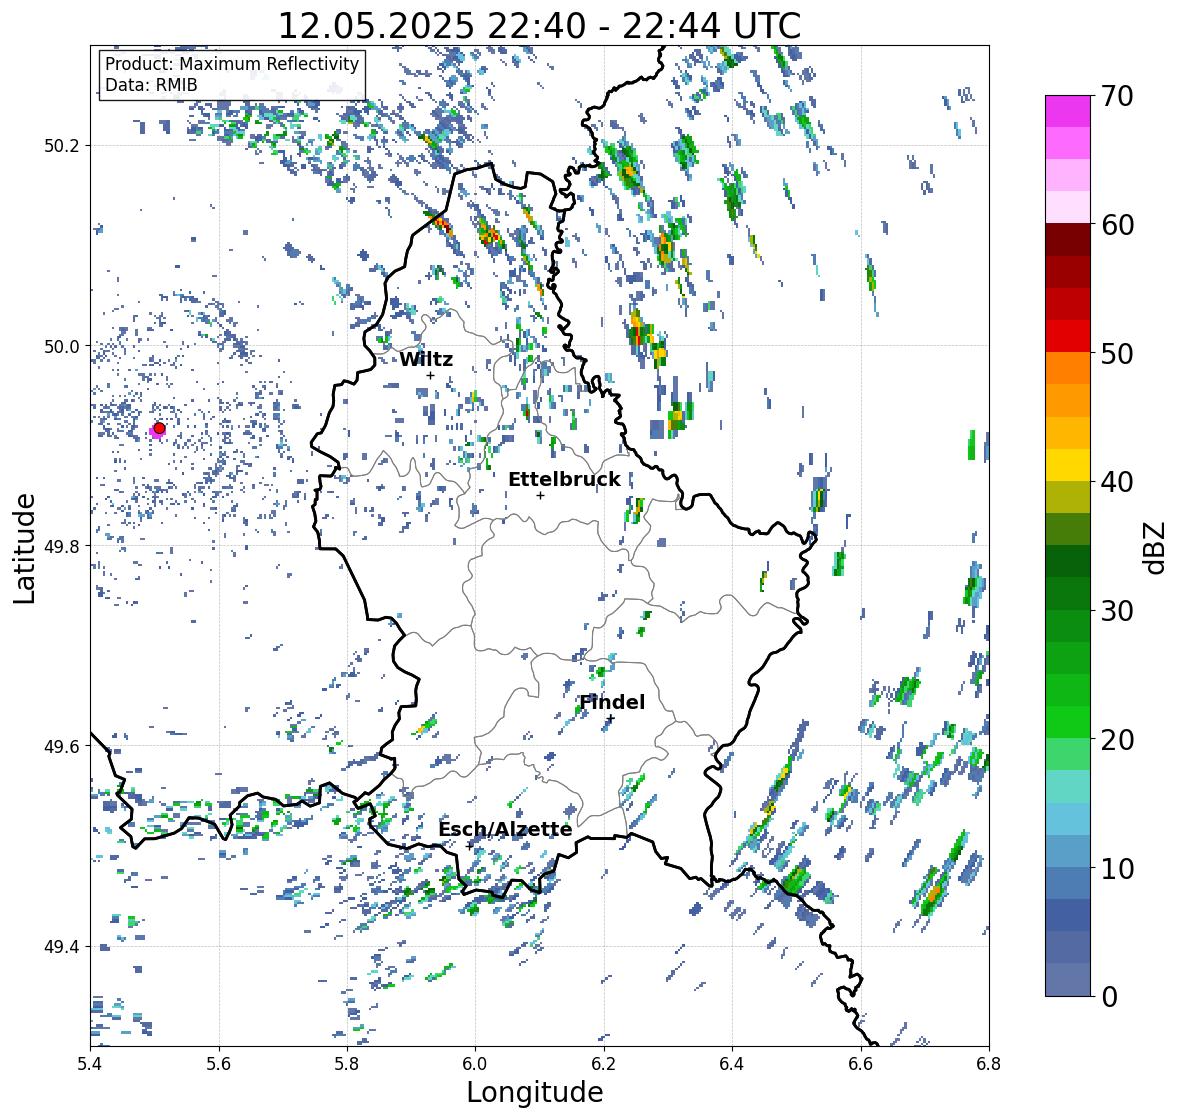Click the latitude tick 49.6
The width and height of the screenshot is (1179, 1117).
click(x=62, y=746)
